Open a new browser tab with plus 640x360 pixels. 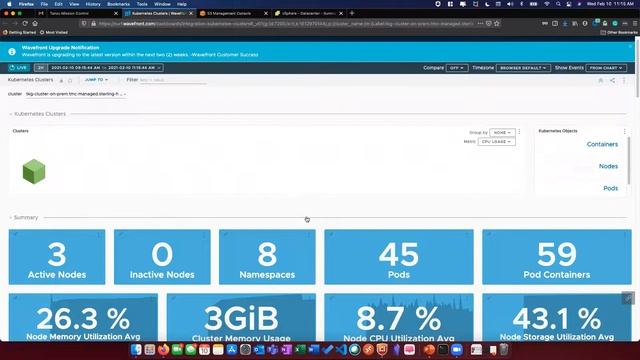(352, 13)
